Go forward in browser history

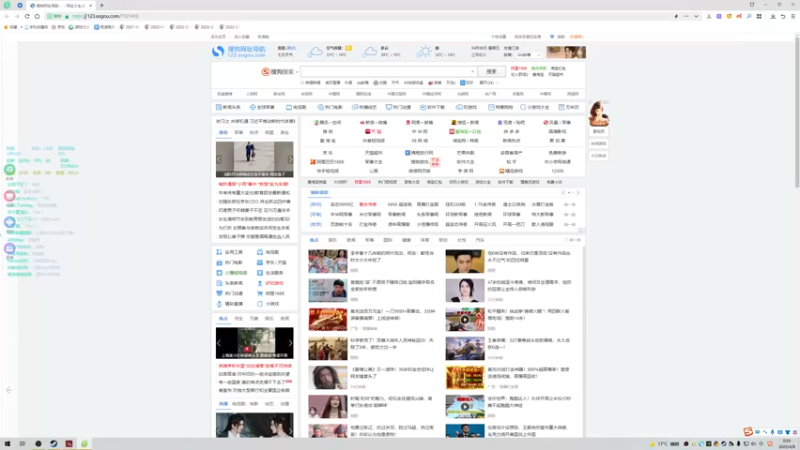point(17,16)
